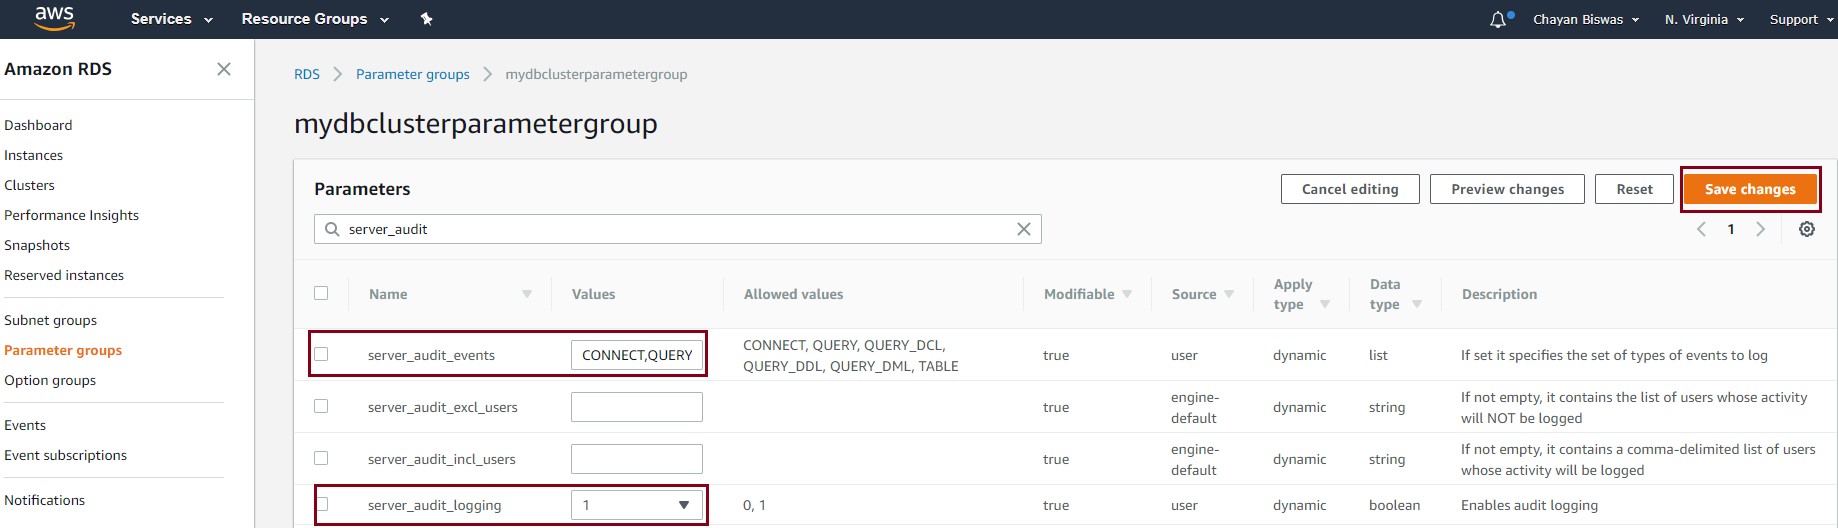Open the notifications bell
The height and width of the screenshot is (528, 1838).
pyautogui.click(x=1498, y=19)
